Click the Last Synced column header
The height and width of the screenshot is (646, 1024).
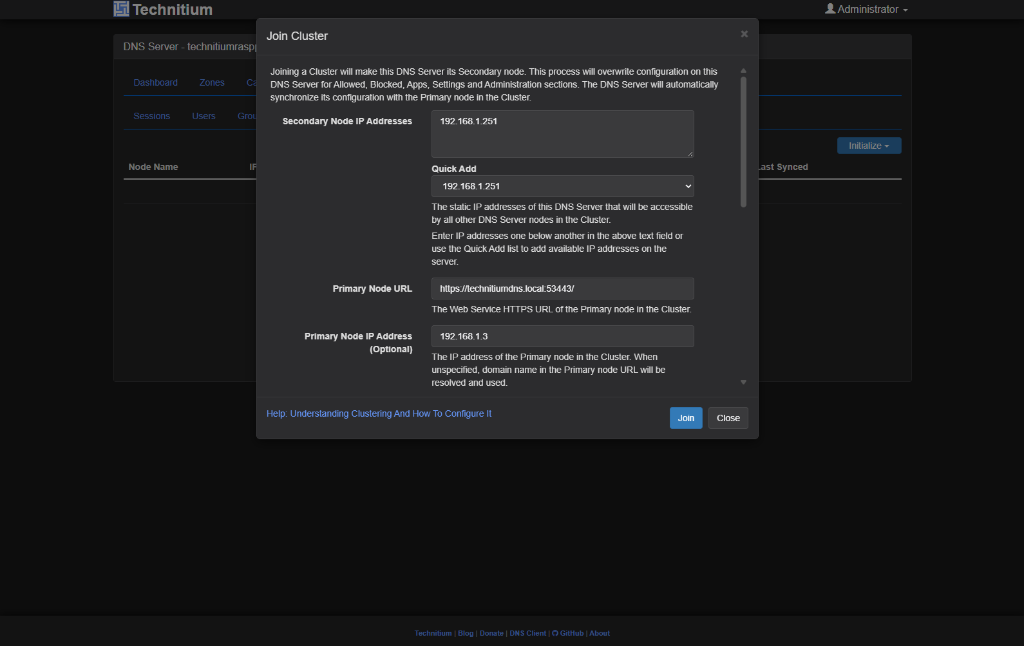782,167
